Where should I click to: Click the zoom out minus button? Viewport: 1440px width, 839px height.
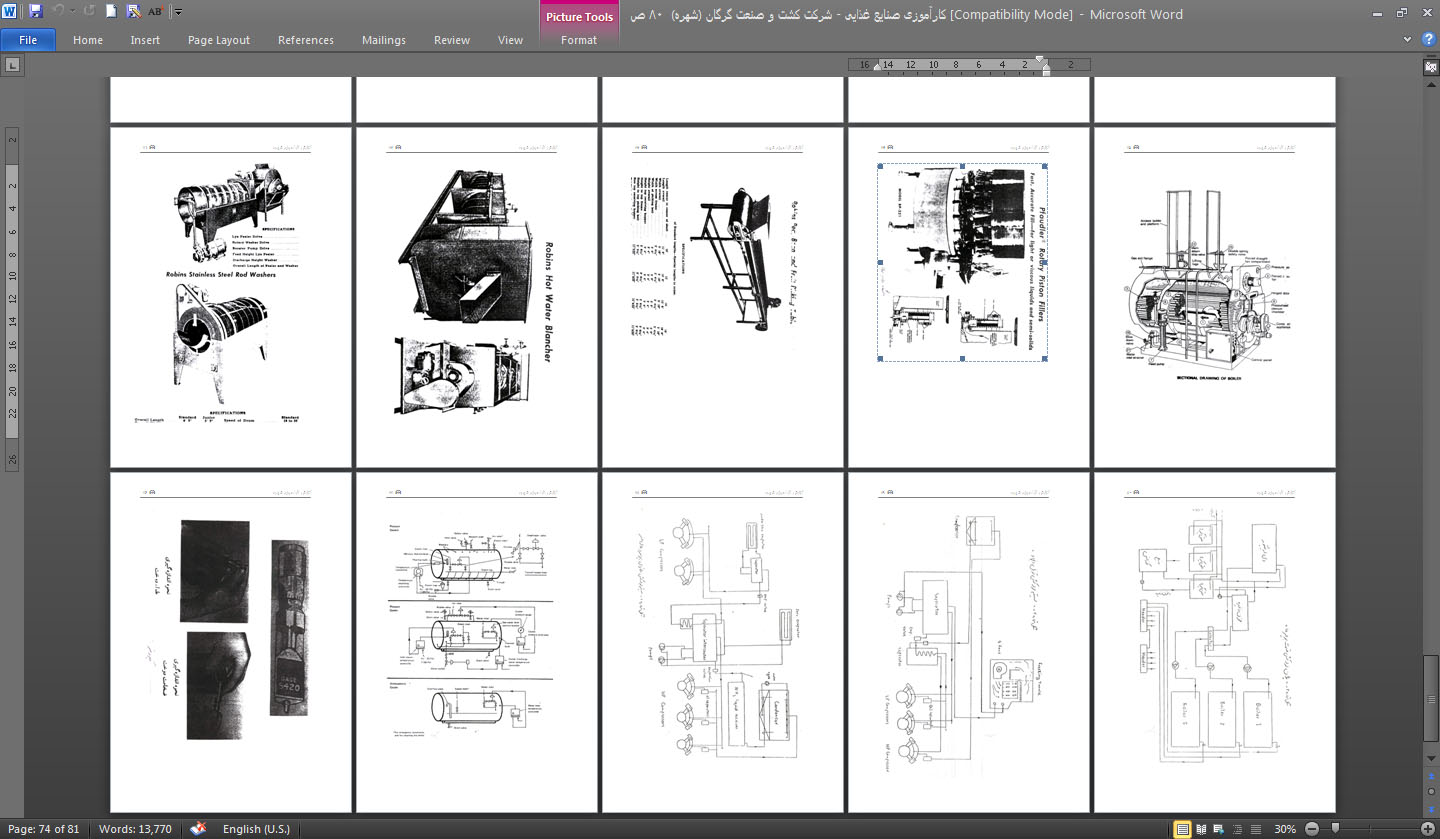(x=1311, y=829)
